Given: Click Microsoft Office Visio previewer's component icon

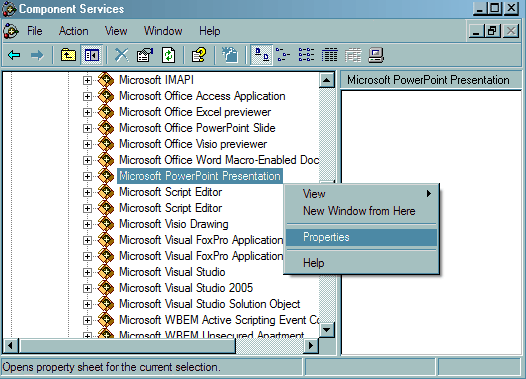Looking at the screenshot, I should [x=106, y=144].
